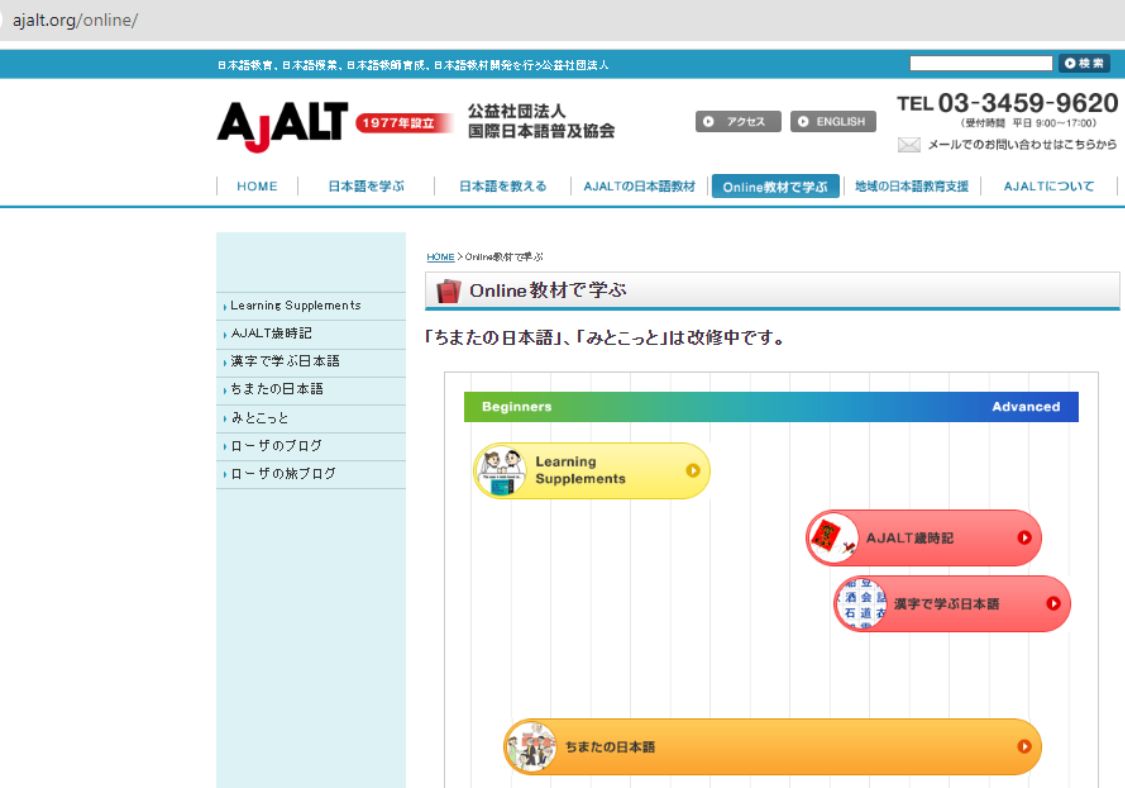
Task: Click the 1977年設立 red badge
Action: pyautogui.click(x=403, y=123)
